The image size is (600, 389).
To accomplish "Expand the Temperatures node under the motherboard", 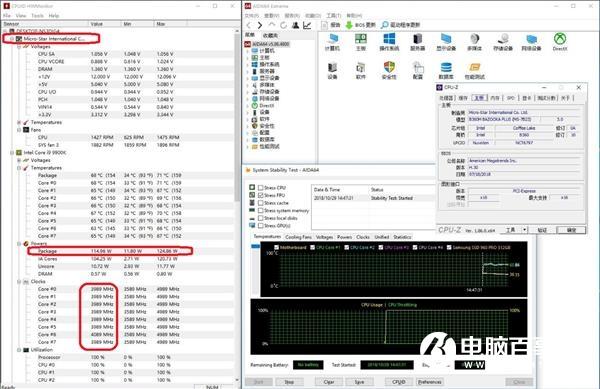I will (x=19, y=122).
